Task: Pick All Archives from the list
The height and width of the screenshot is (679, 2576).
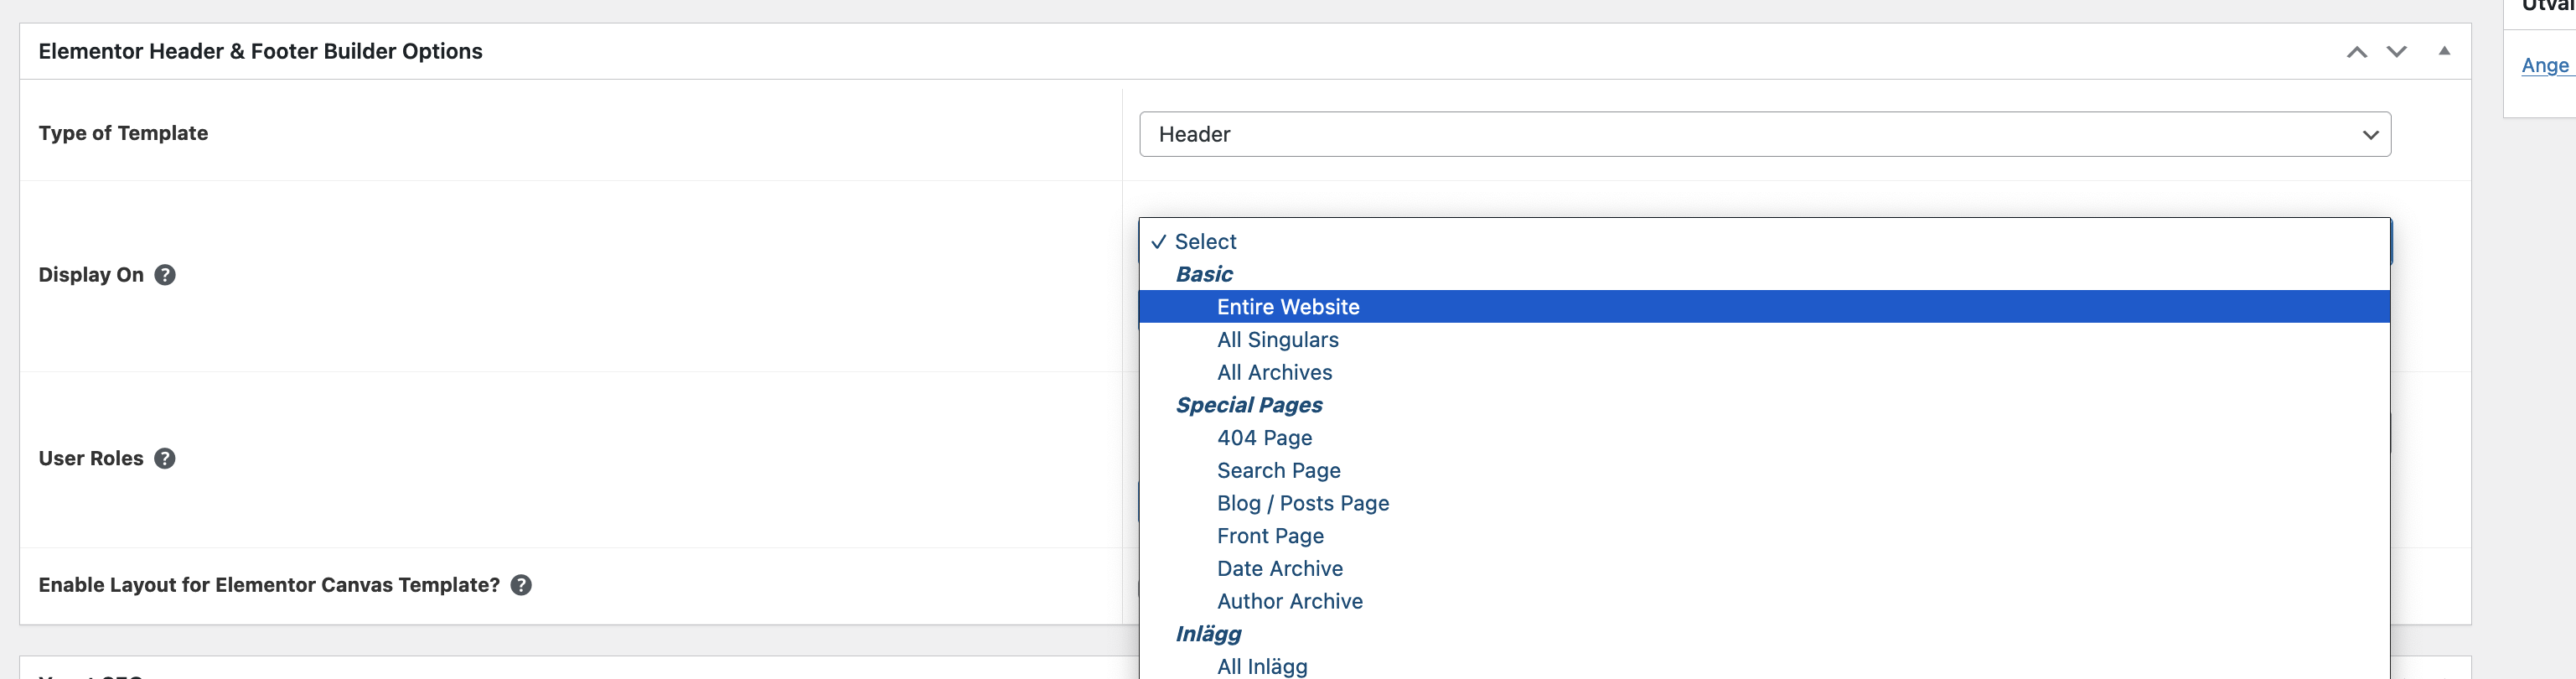Action: [1274, 373]
